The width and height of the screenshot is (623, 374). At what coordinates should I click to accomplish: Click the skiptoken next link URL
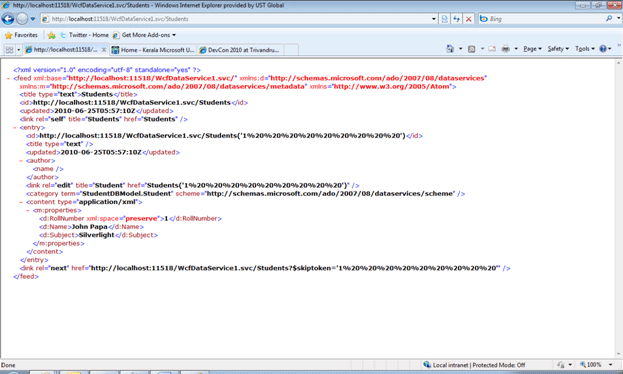coord(294,268)
